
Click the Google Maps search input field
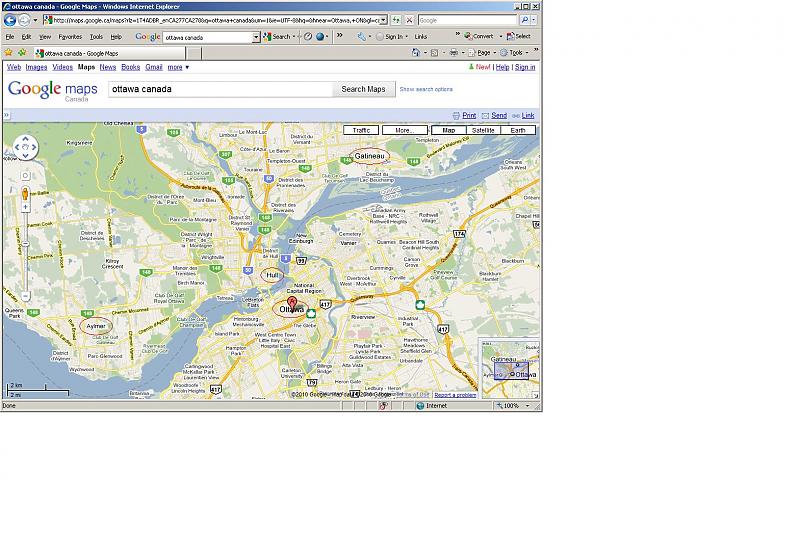pos(220,89)
